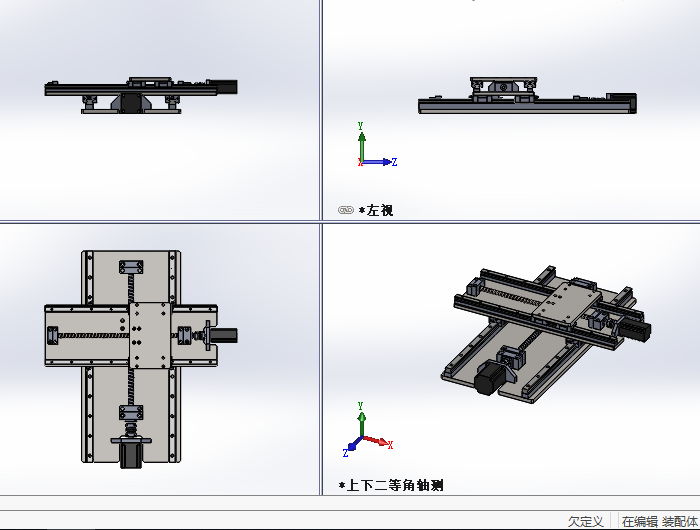The width and height of the screenshot is (700, 530).
Task: Click the green Y axis of the left-view triad
Action: click(x=362, y=145)
